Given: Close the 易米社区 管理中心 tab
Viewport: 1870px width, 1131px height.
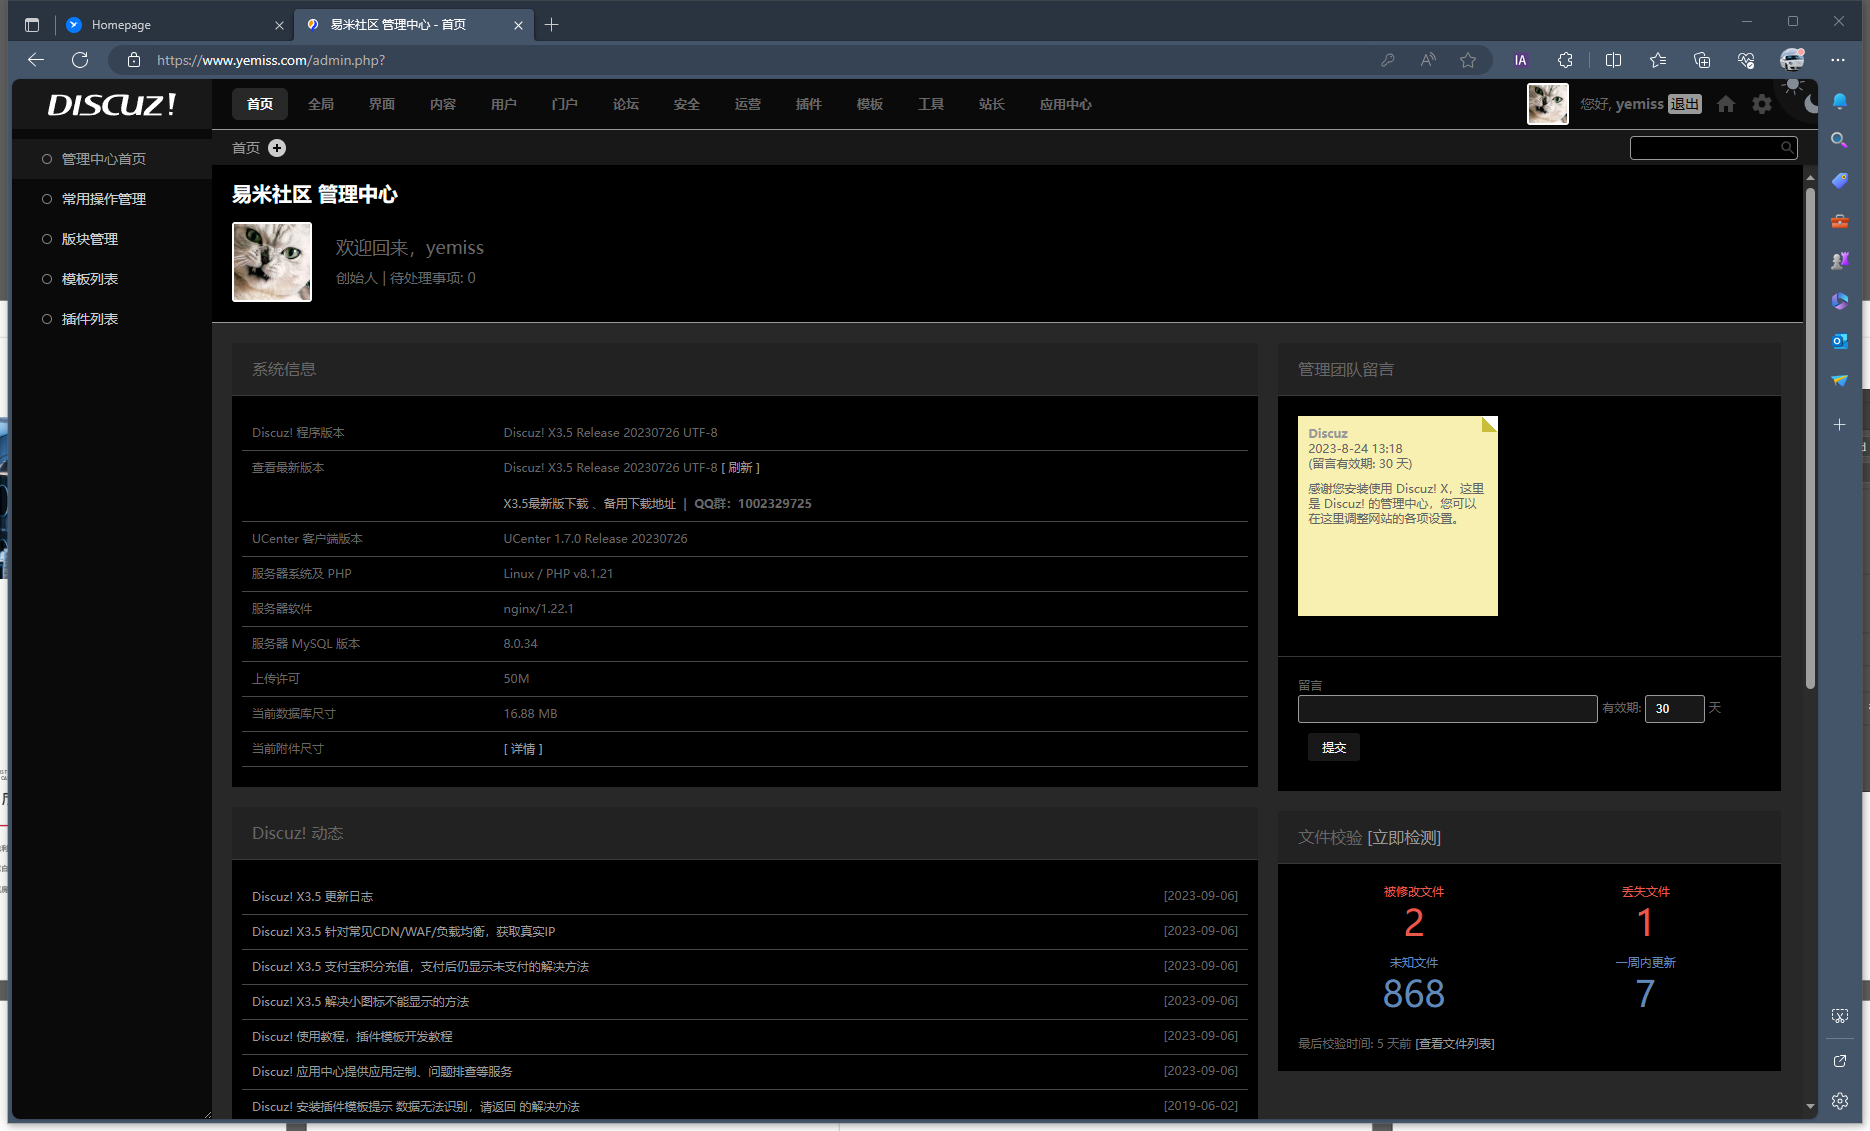Looking at the screenshot, I should (518, 25).
